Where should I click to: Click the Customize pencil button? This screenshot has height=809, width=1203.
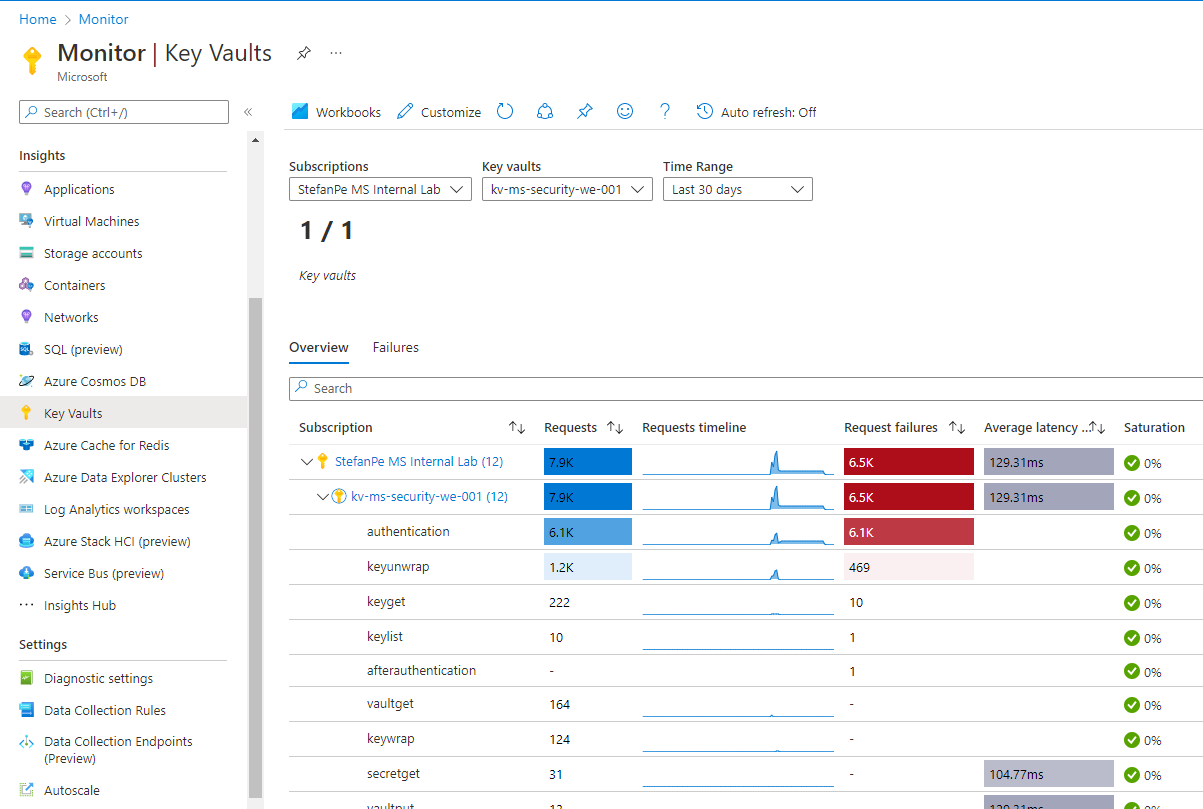click(439, 112)
